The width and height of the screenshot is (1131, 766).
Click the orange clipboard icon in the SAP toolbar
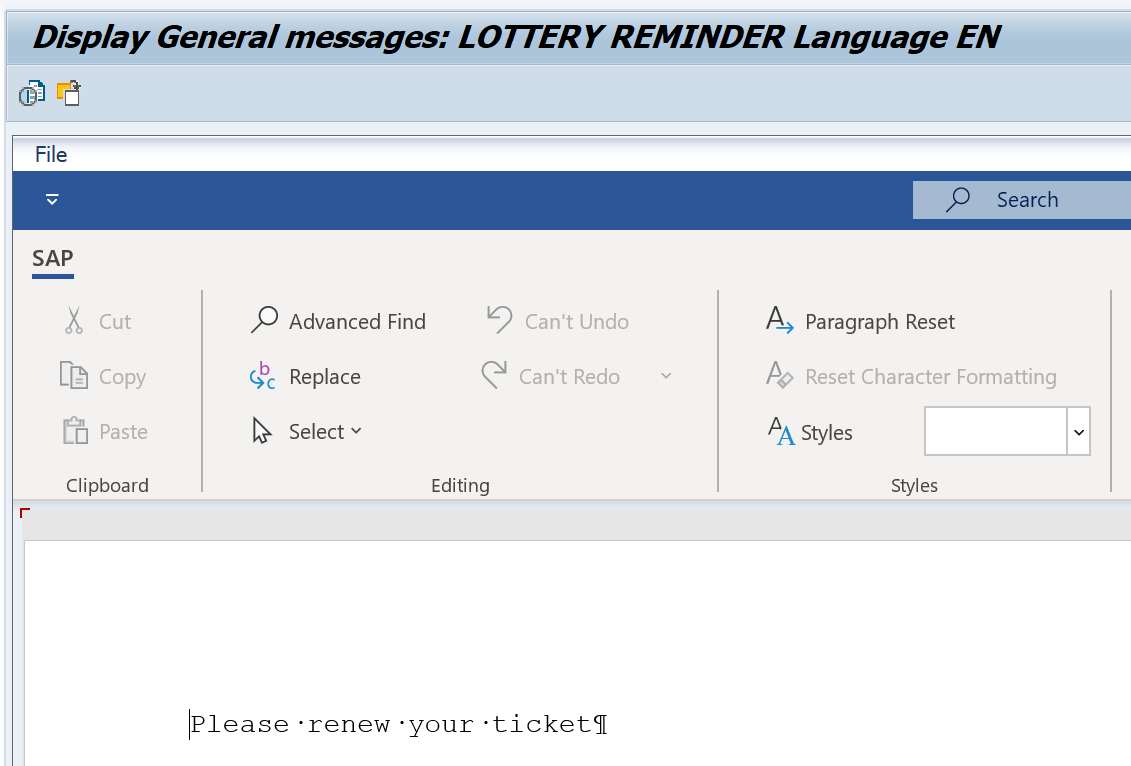69,93
